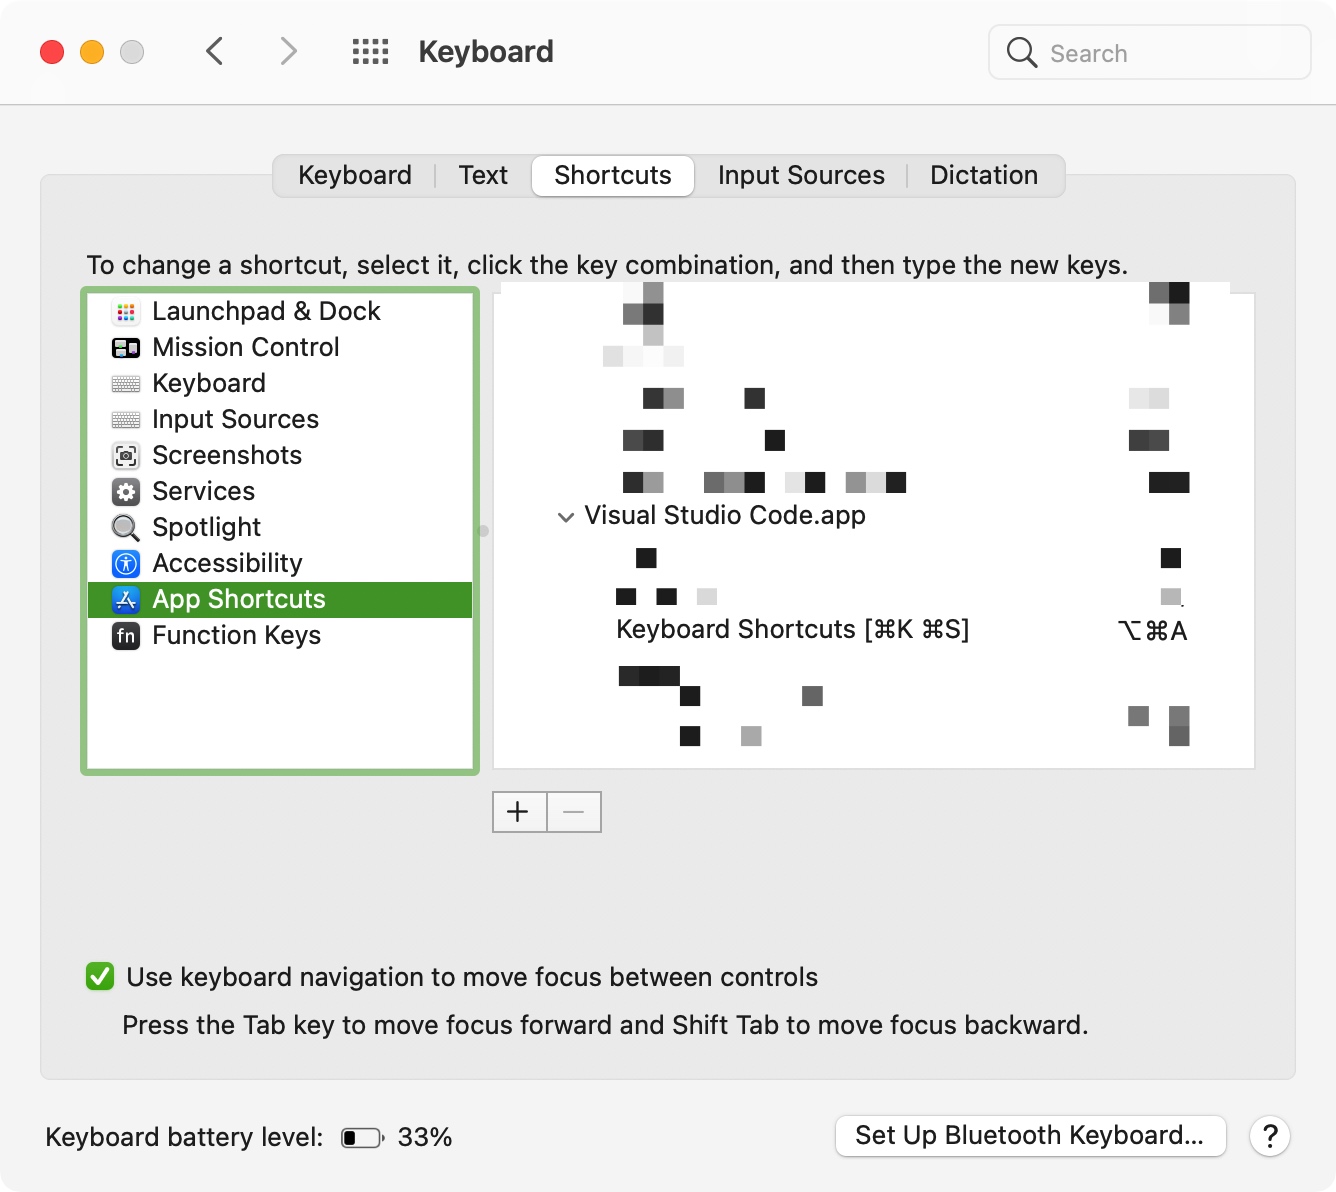Click the Spotlight magnifier icon in list

[126, 528]
